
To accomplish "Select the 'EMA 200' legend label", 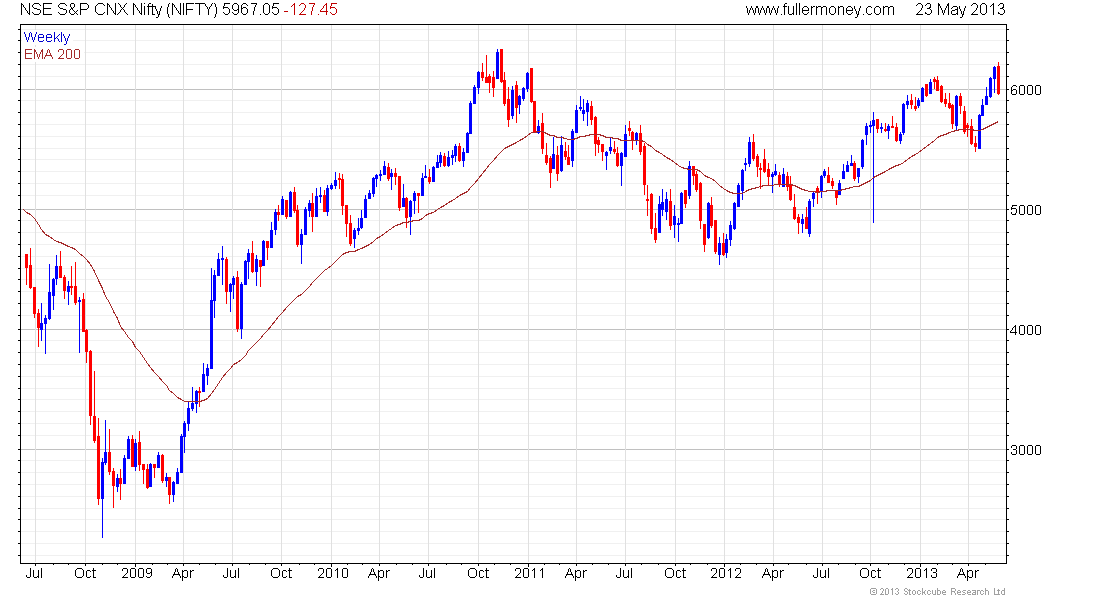I will pyautogui.click(x=52, y=54).
